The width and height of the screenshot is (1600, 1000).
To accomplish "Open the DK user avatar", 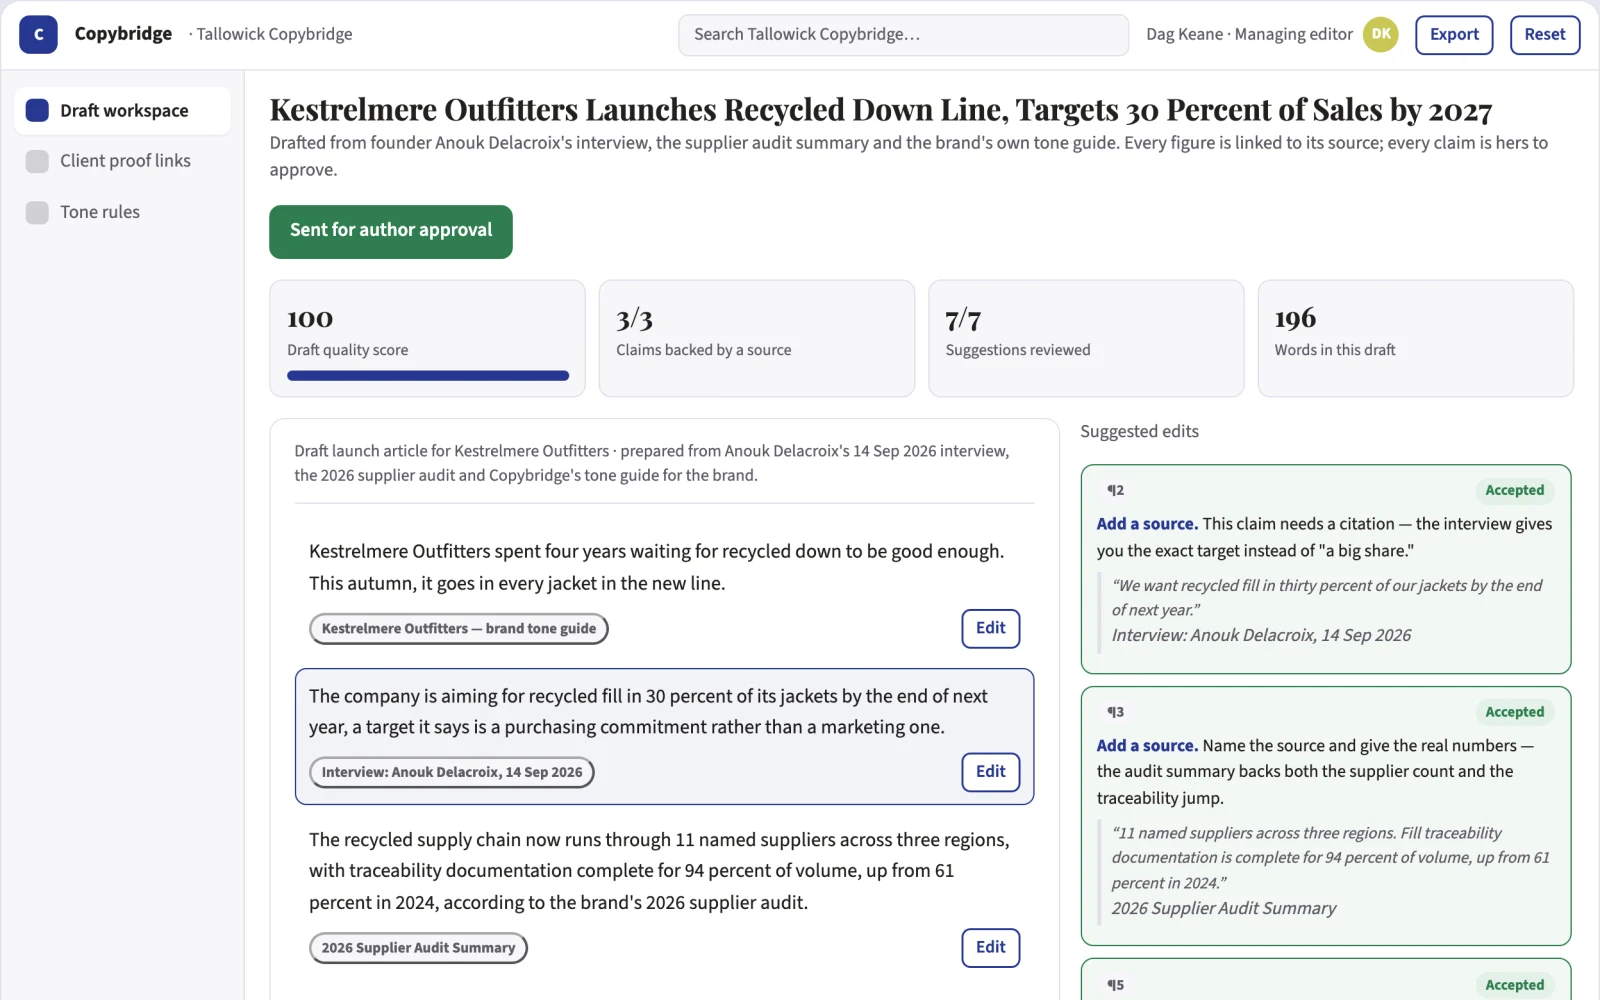I will tap(1380, 34).
